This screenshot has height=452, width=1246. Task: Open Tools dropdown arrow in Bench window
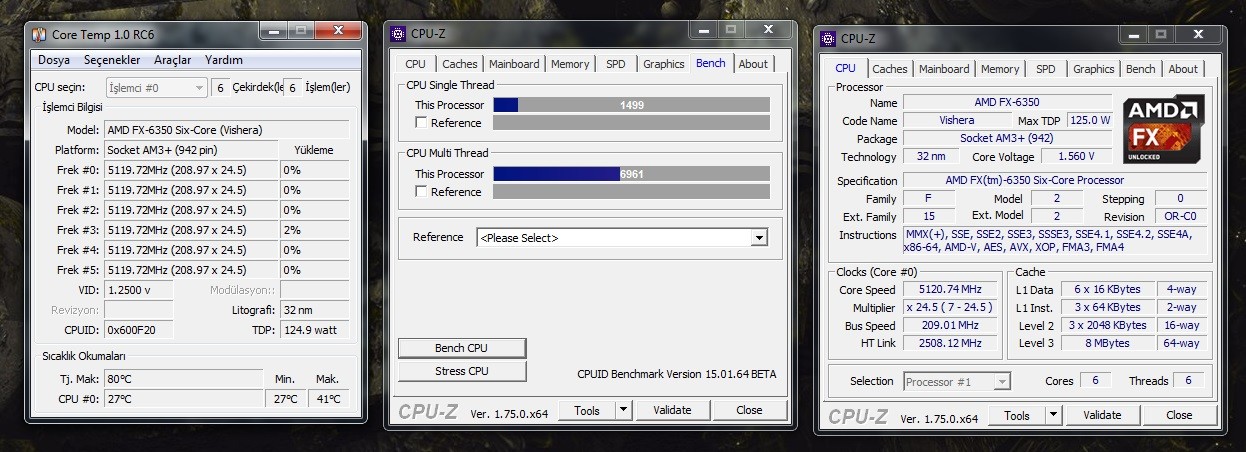[x=623, y=410]
